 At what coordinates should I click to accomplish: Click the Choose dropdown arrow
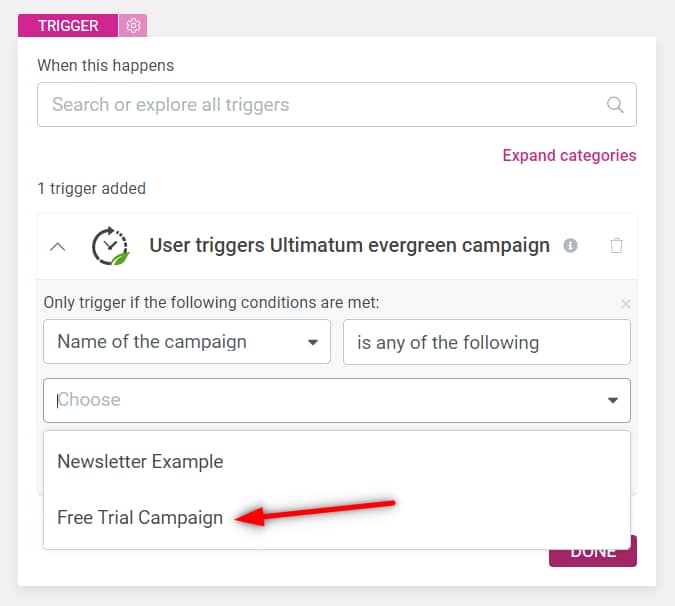pos(612,400)
